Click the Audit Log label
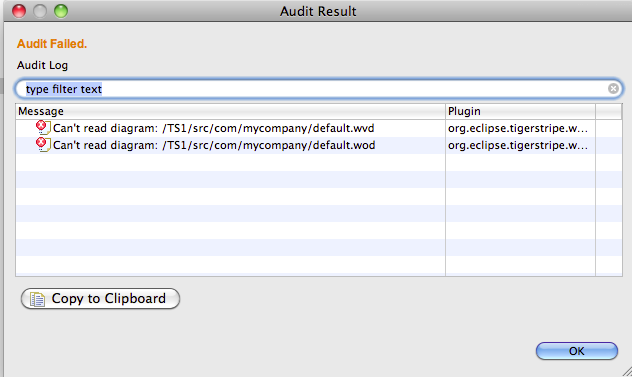The height and width of the screenshot is (377, 632). pos(42,65)
